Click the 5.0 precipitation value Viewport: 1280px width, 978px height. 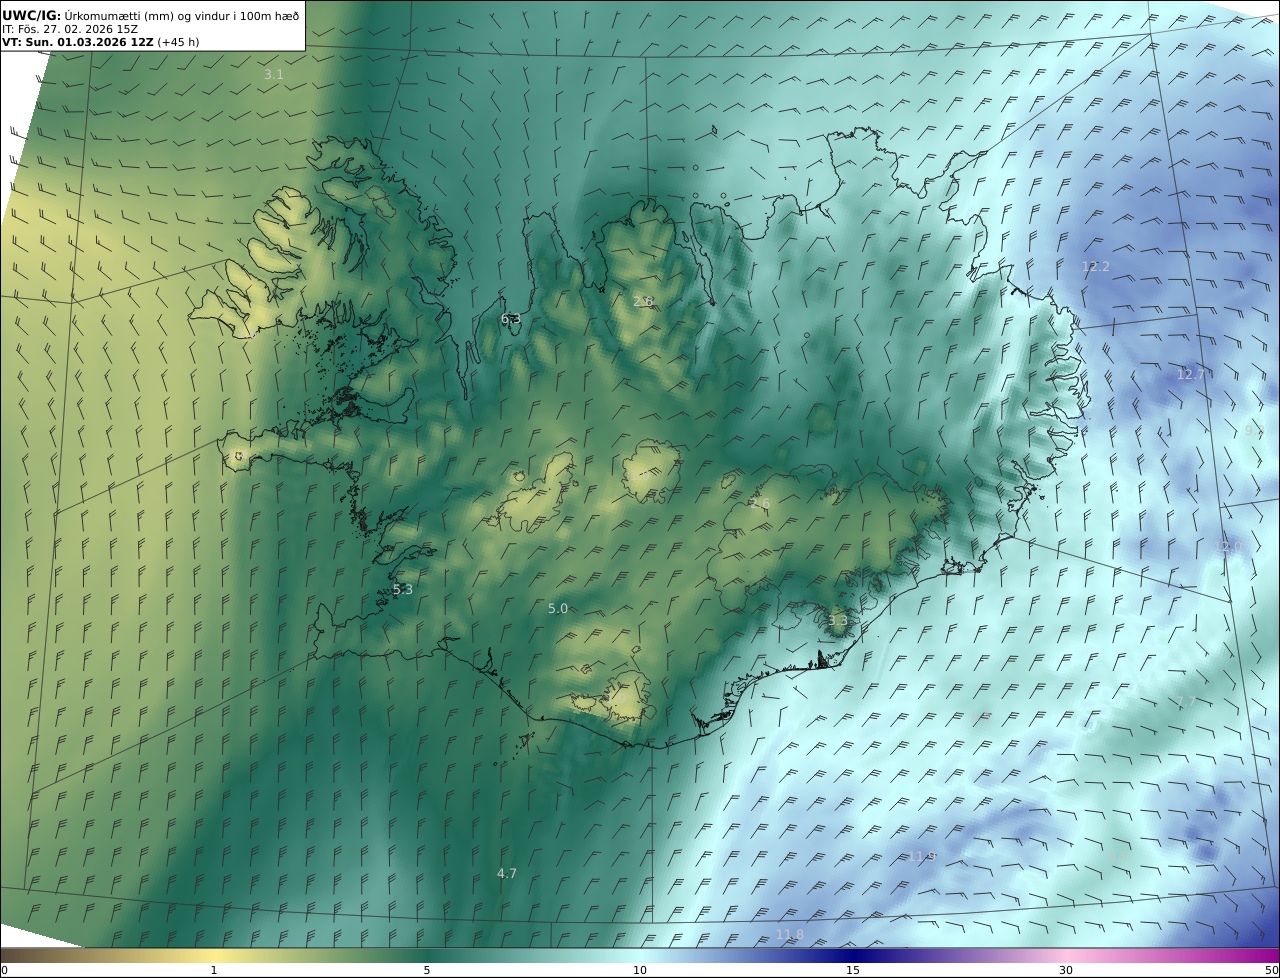[557, 609]
